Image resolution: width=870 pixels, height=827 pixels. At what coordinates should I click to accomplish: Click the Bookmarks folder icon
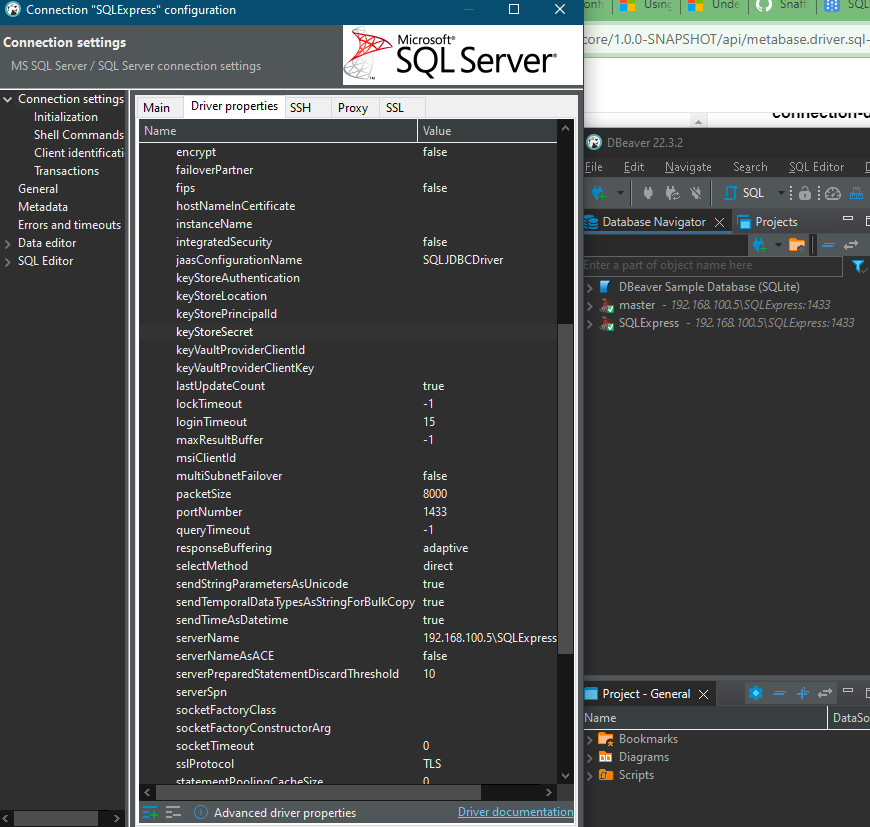point(605,739)
